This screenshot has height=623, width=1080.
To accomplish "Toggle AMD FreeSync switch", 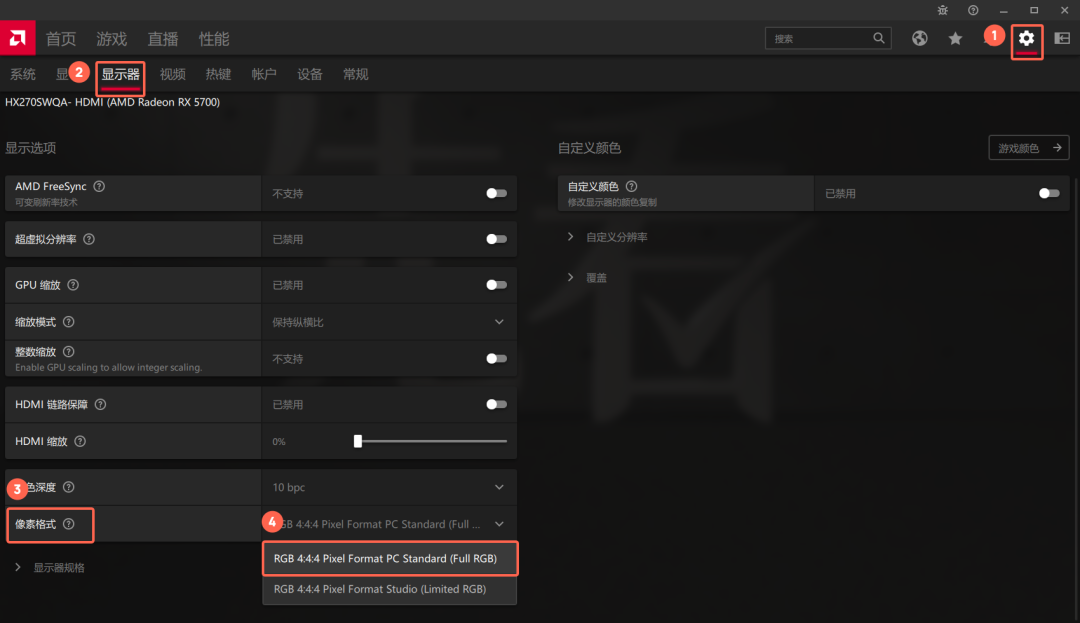I will tap(496, 193).
